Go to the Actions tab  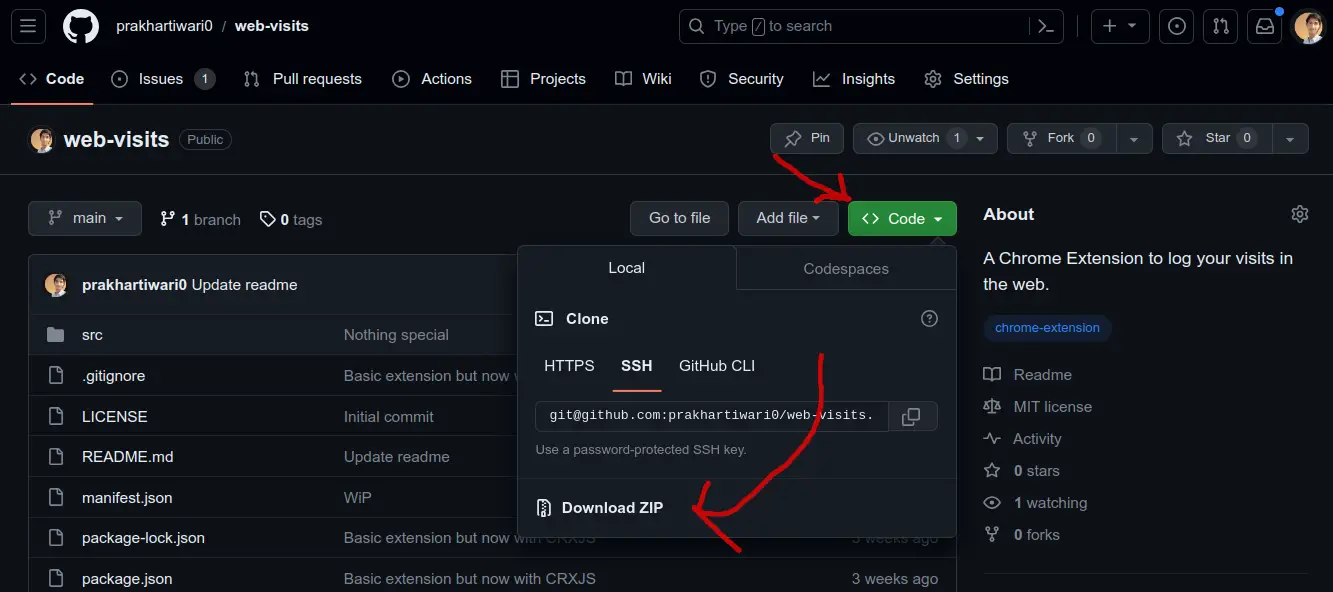click(432, 79)
